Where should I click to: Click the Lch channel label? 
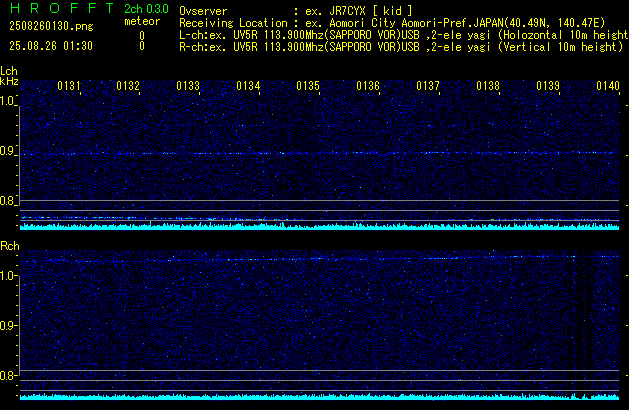tap(9, 71)
